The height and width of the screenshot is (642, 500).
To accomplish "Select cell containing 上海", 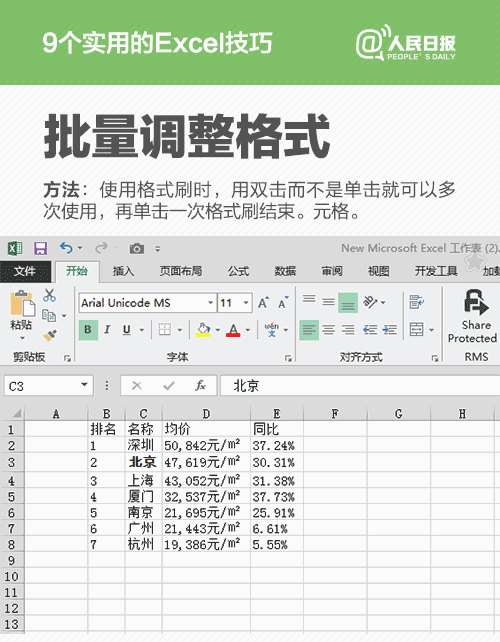I will 143,480.
